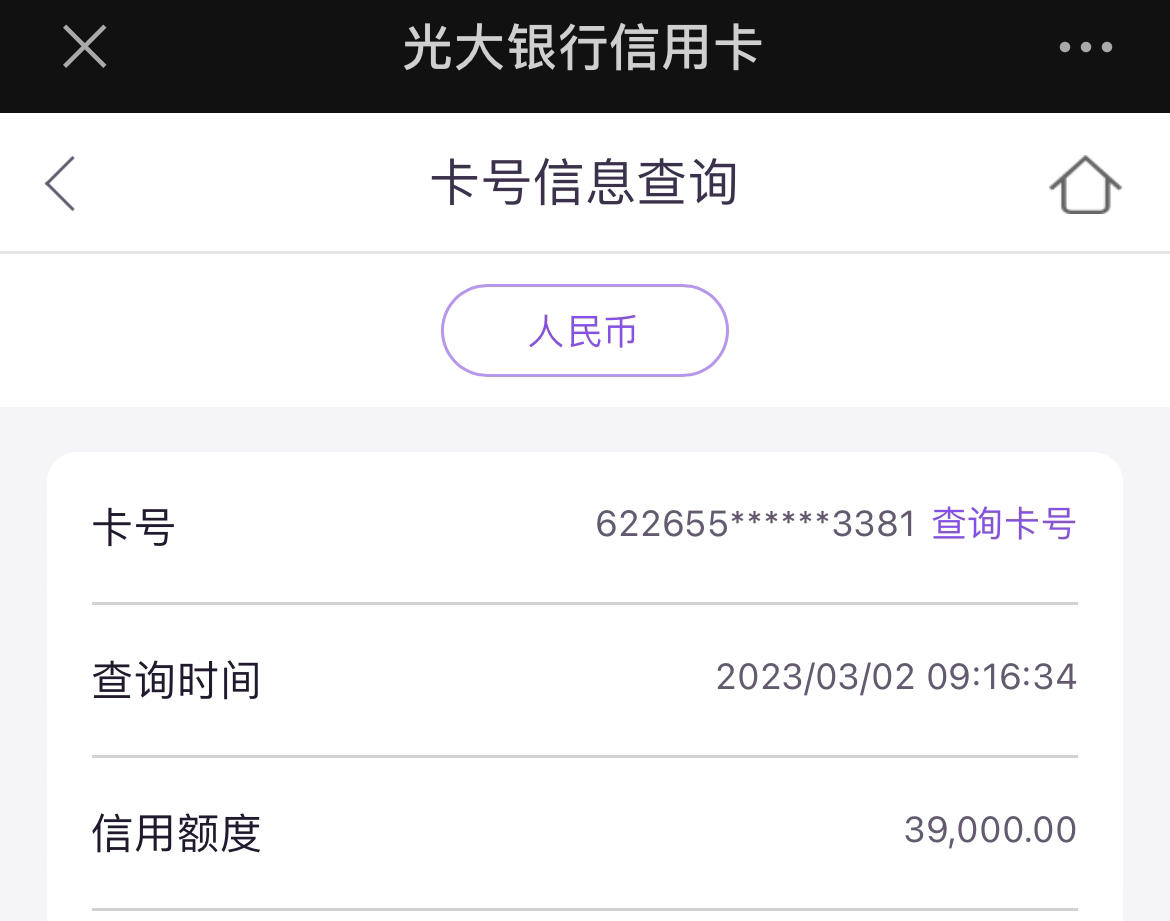Click the 卡号 row label

click(134, 527)
